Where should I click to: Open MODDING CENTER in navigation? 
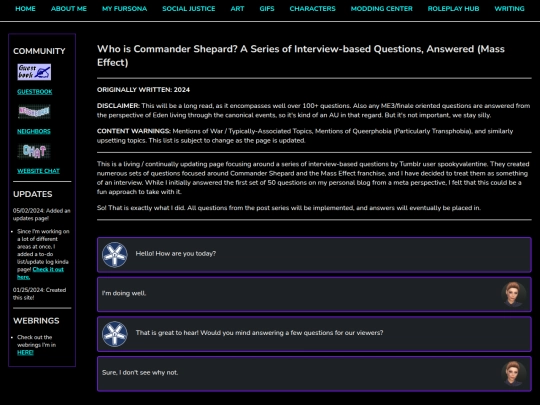(x=382, y=9)
